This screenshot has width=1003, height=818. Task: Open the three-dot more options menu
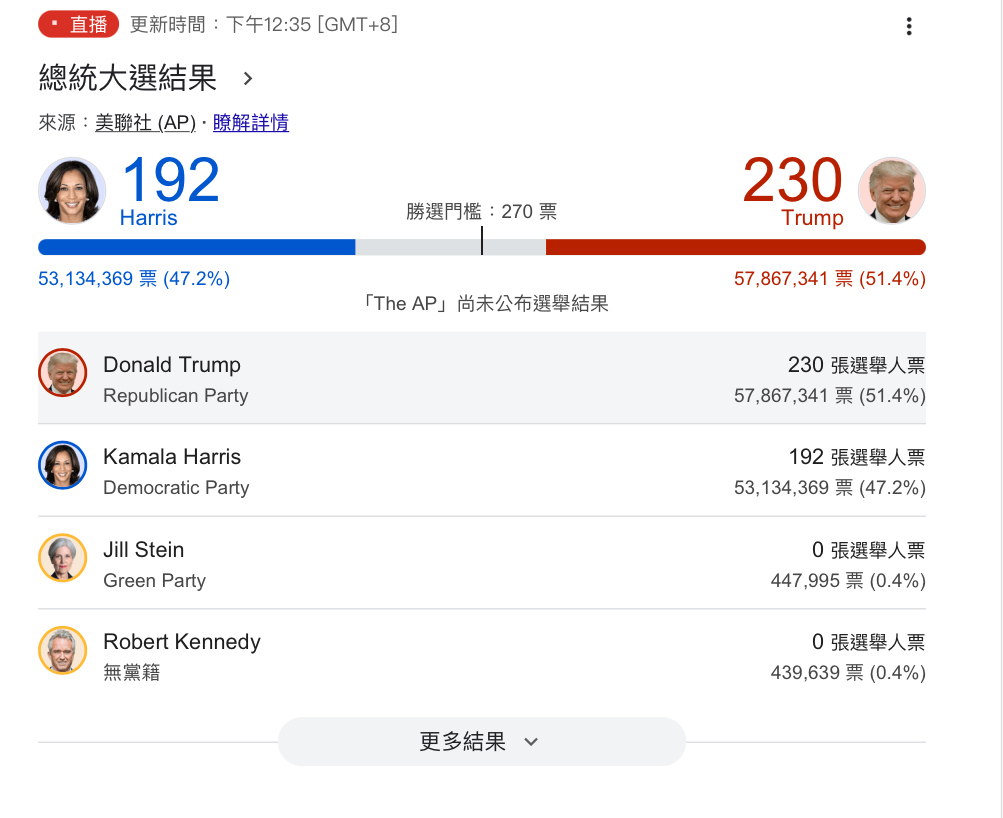[x=908, y=27]
